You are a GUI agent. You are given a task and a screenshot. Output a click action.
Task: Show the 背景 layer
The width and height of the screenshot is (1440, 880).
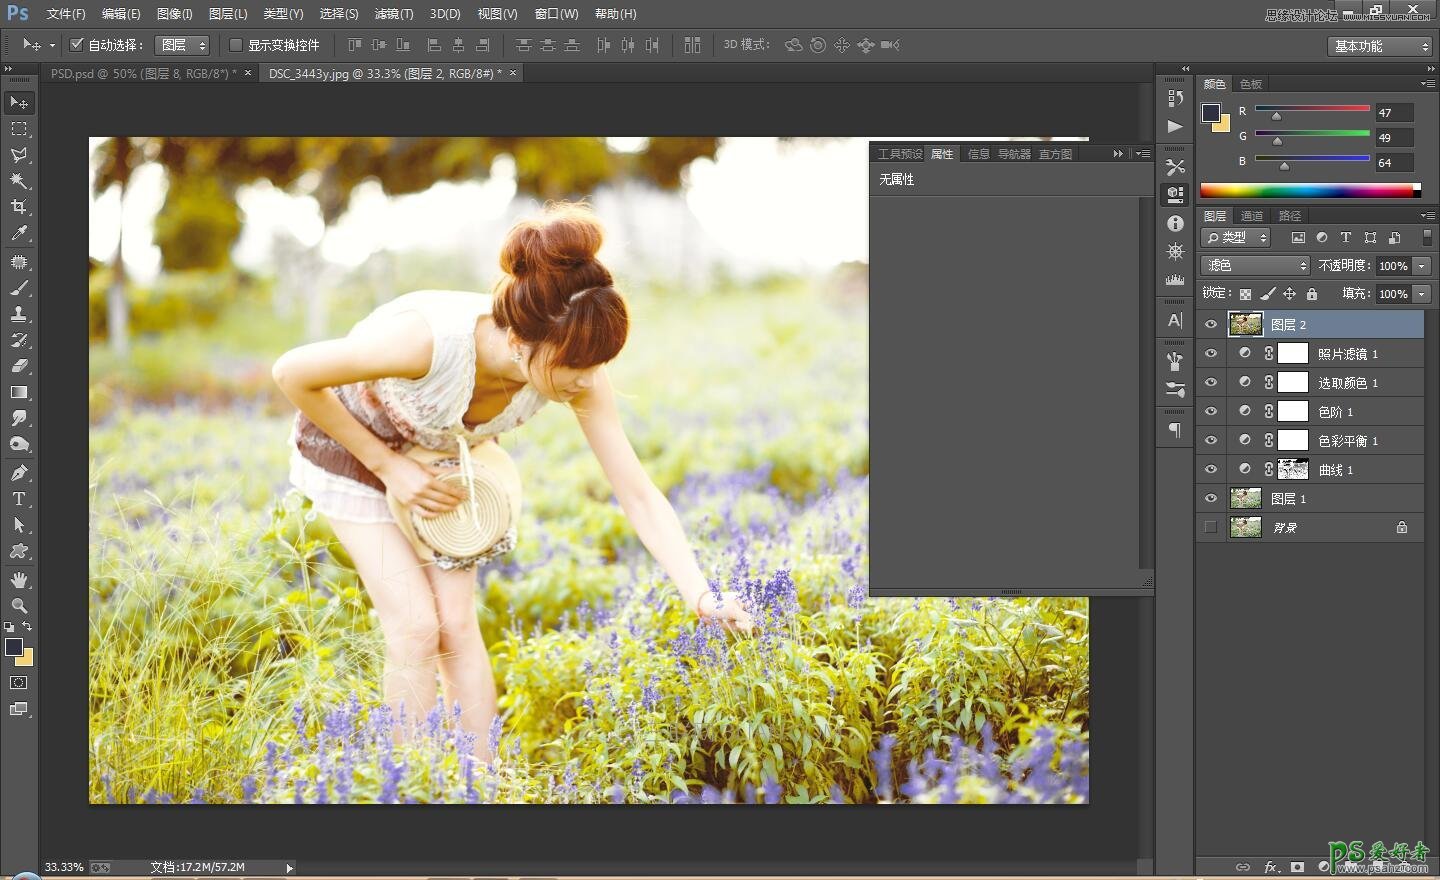click(1211, 527)
